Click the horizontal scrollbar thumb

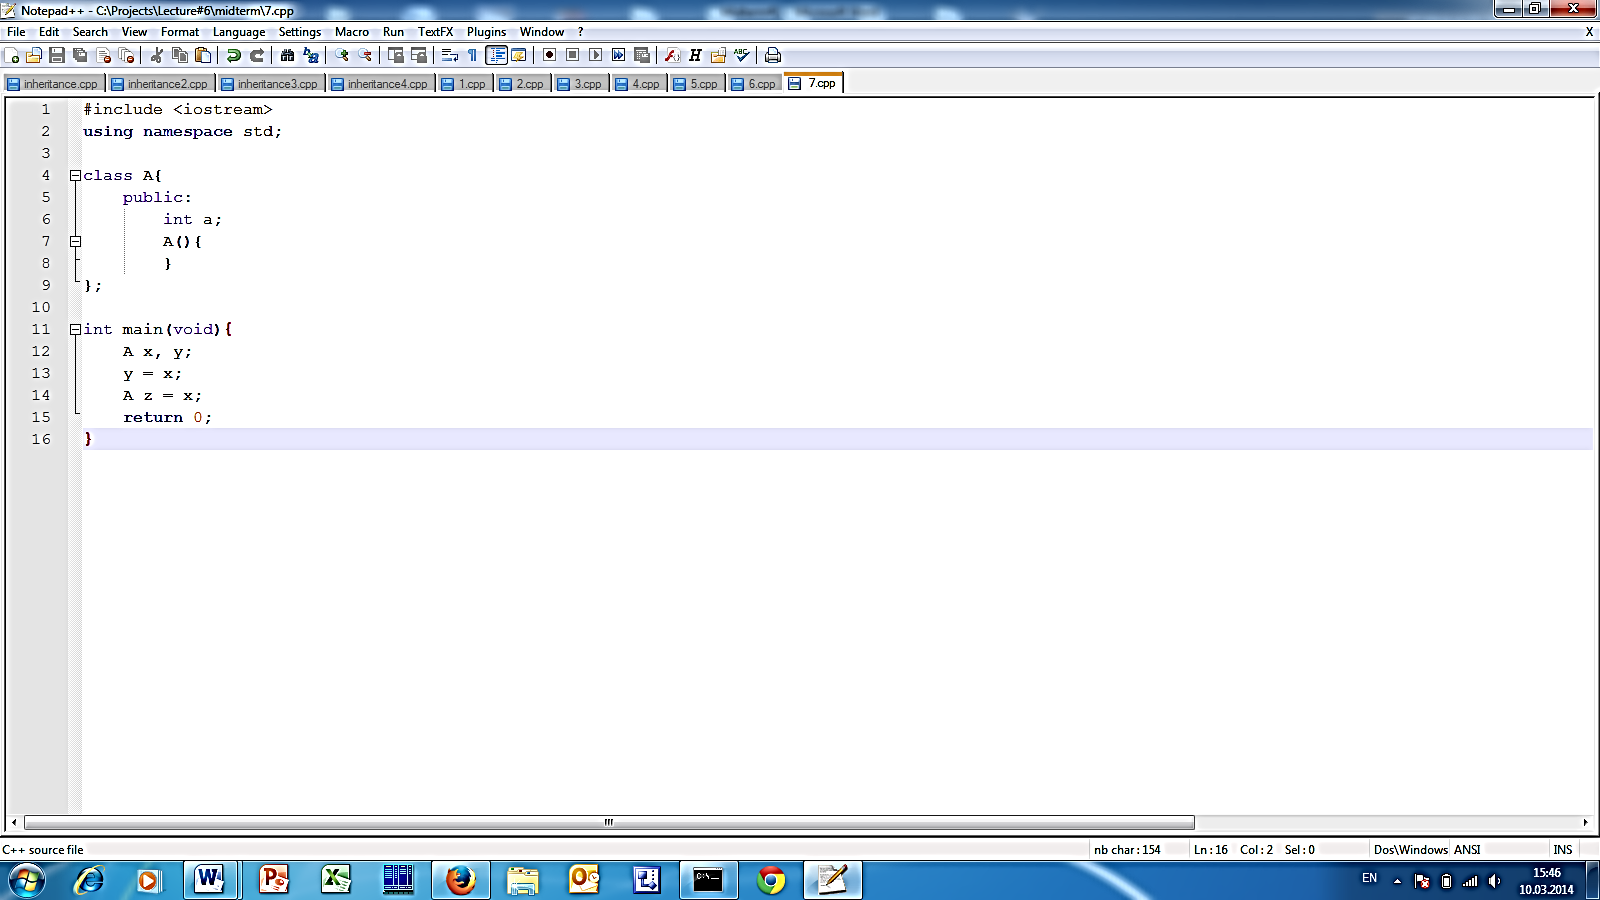coord(609,822)
